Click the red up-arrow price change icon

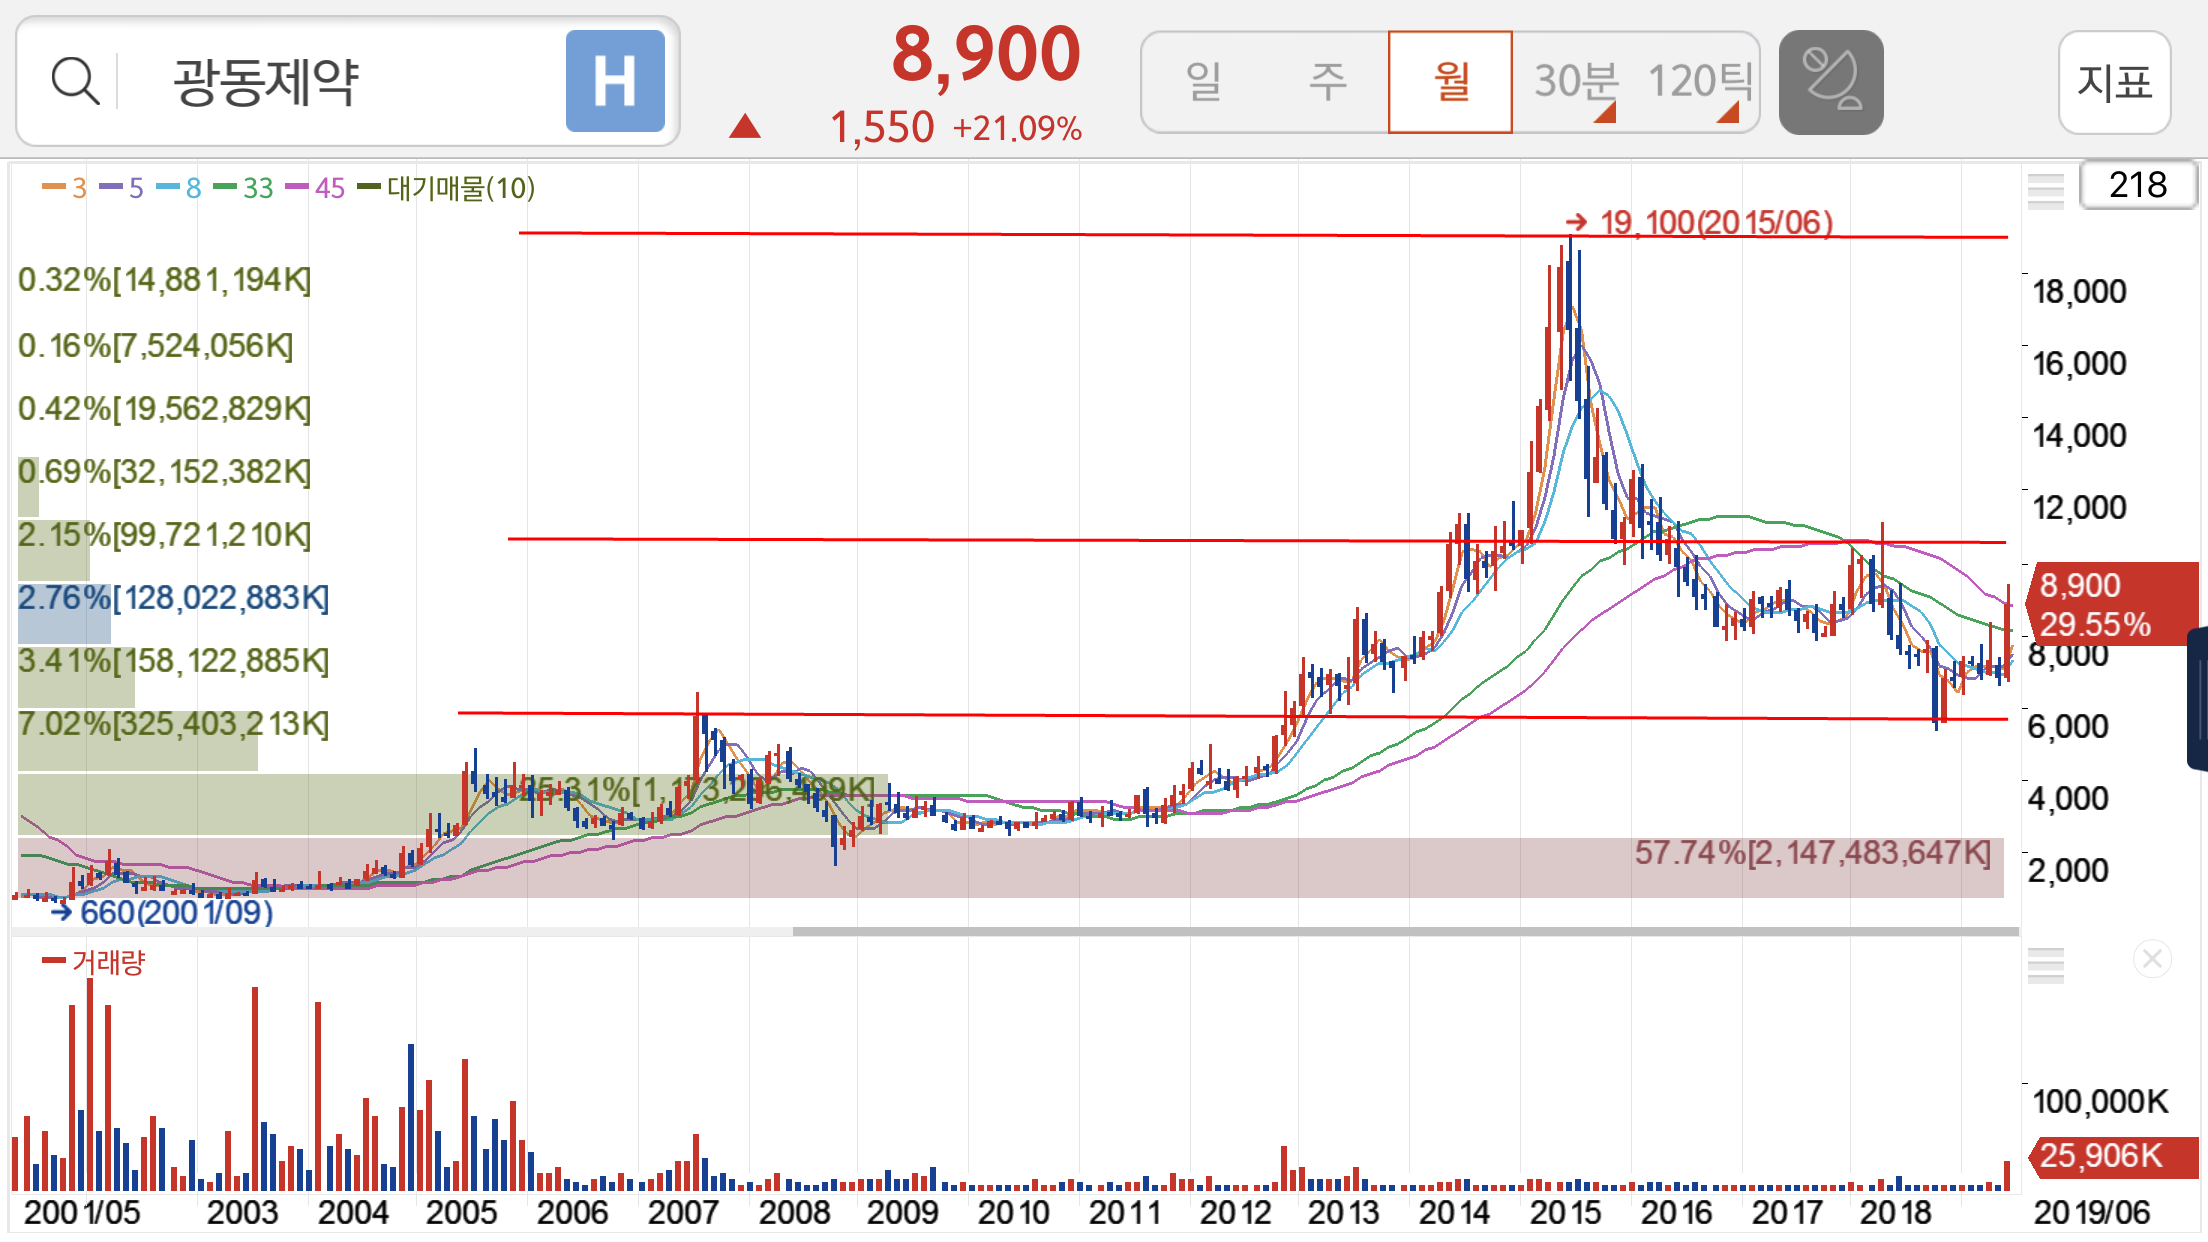click(x=745, y=127)
